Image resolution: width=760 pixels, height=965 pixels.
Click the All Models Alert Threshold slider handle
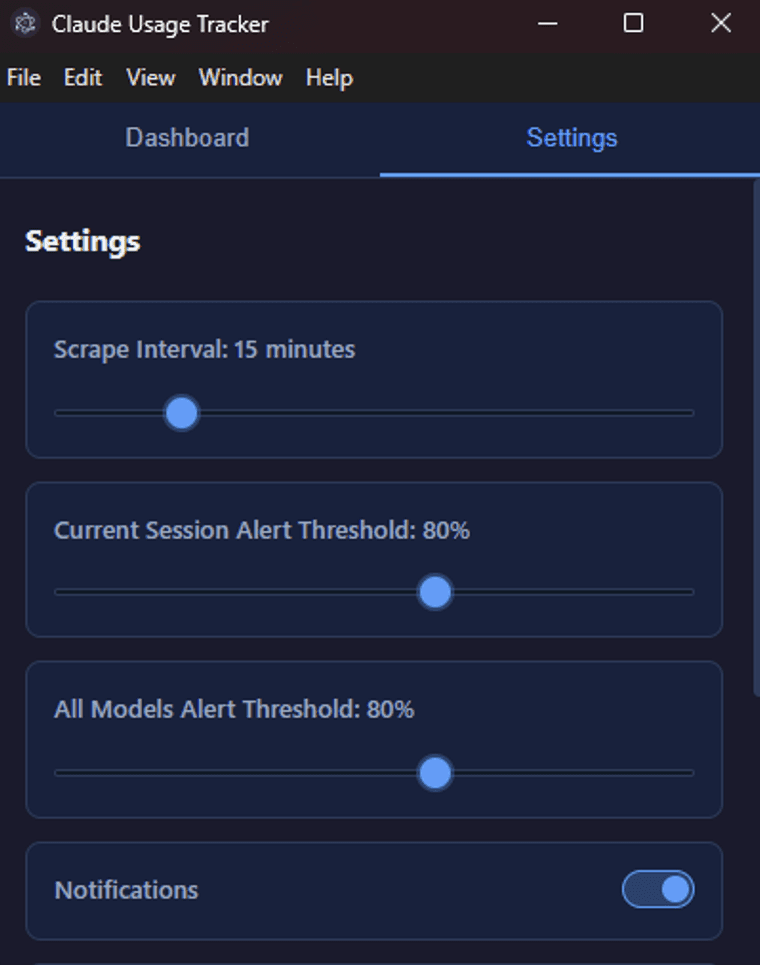click(434, 773)
